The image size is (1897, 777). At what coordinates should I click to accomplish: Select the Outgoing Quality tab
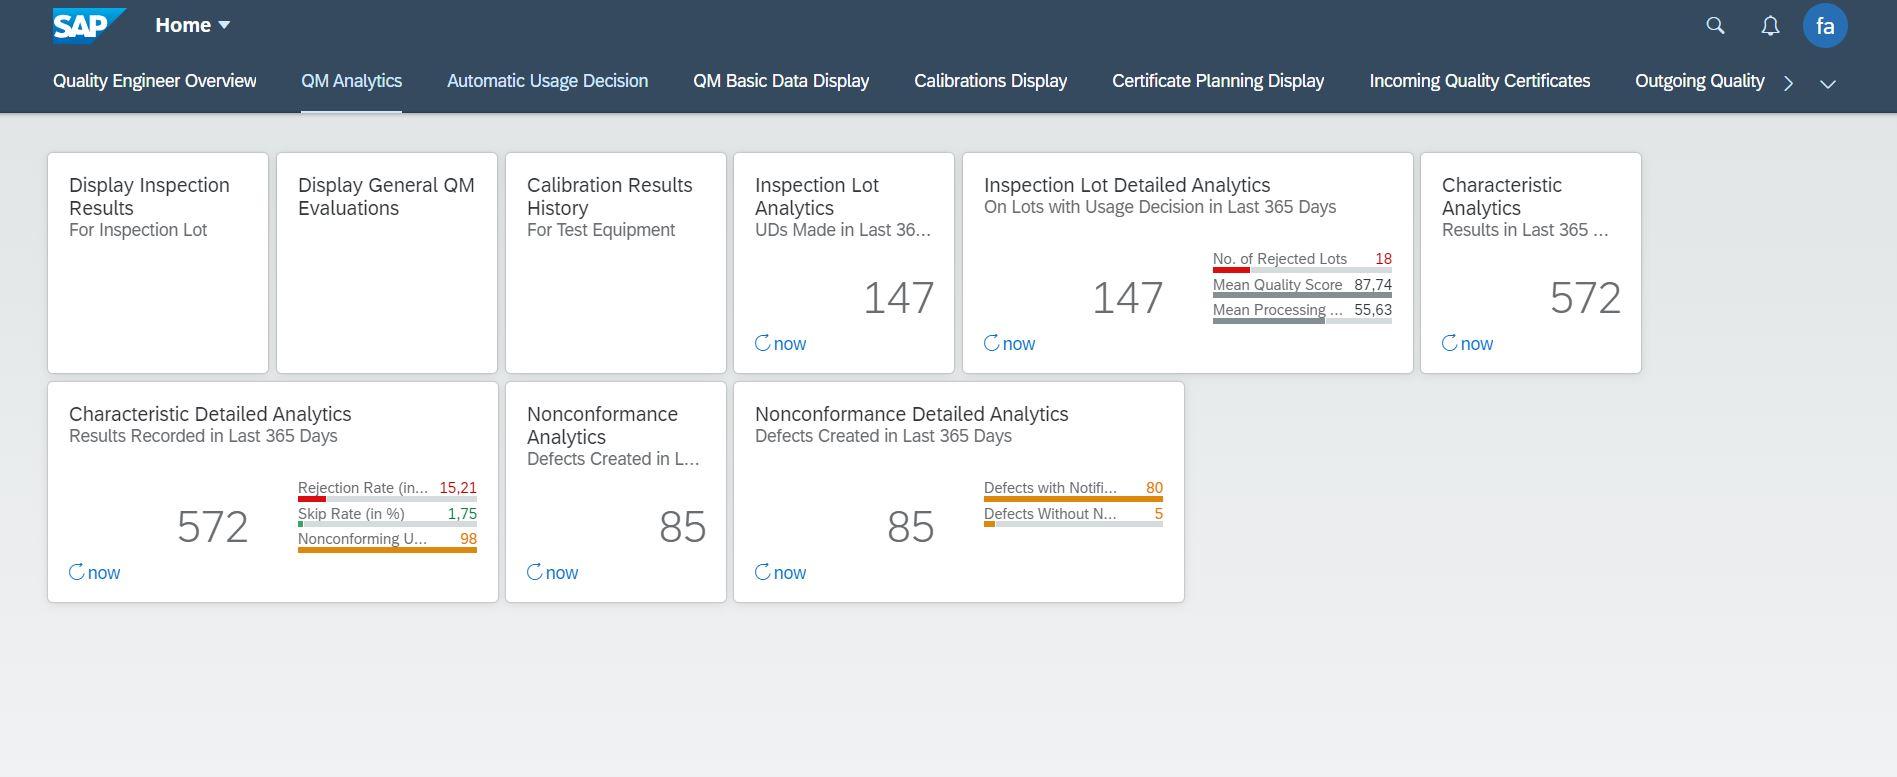1699,81
